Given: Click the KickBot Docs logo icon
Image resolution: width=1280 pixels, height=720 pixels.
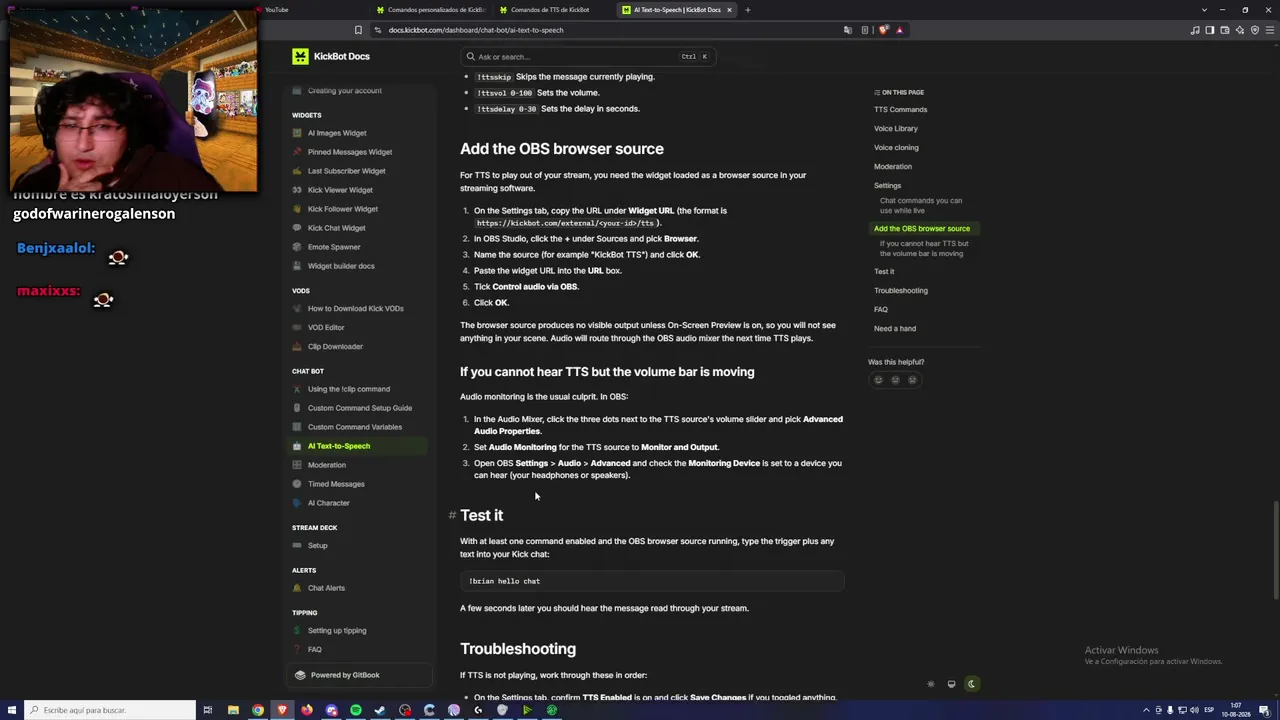Looking at the screenshot, I should [x=300, y=57].
